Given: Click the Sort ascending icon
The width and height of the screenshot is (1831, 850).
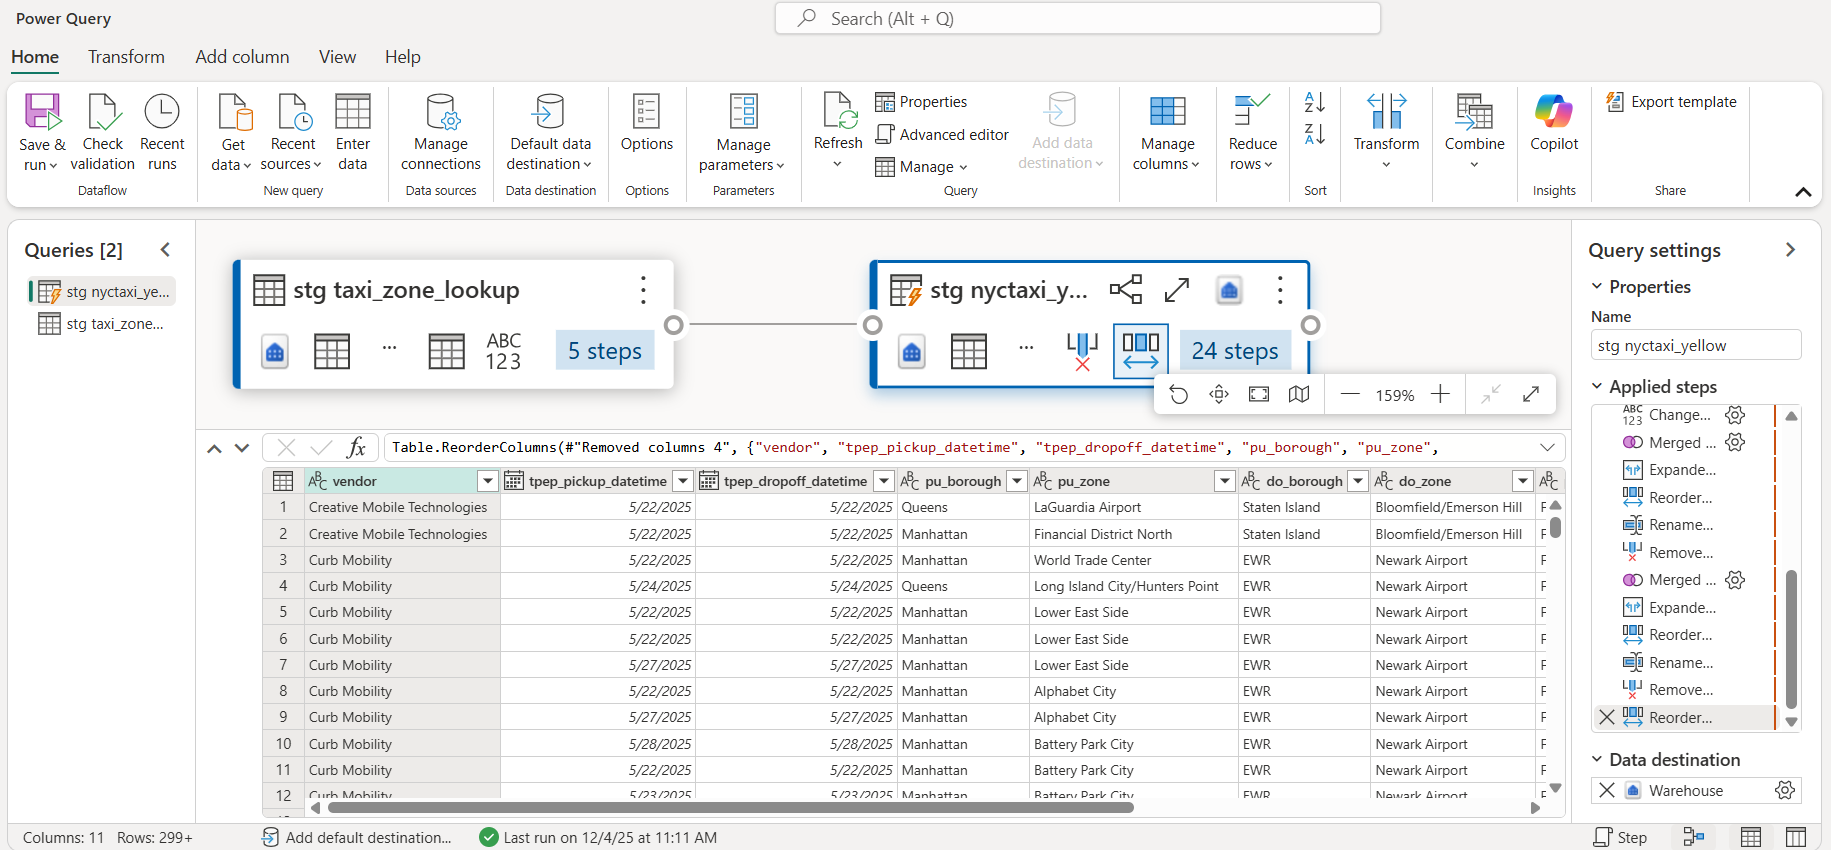Looking at the screenshot, I should tap(1314, 102).
